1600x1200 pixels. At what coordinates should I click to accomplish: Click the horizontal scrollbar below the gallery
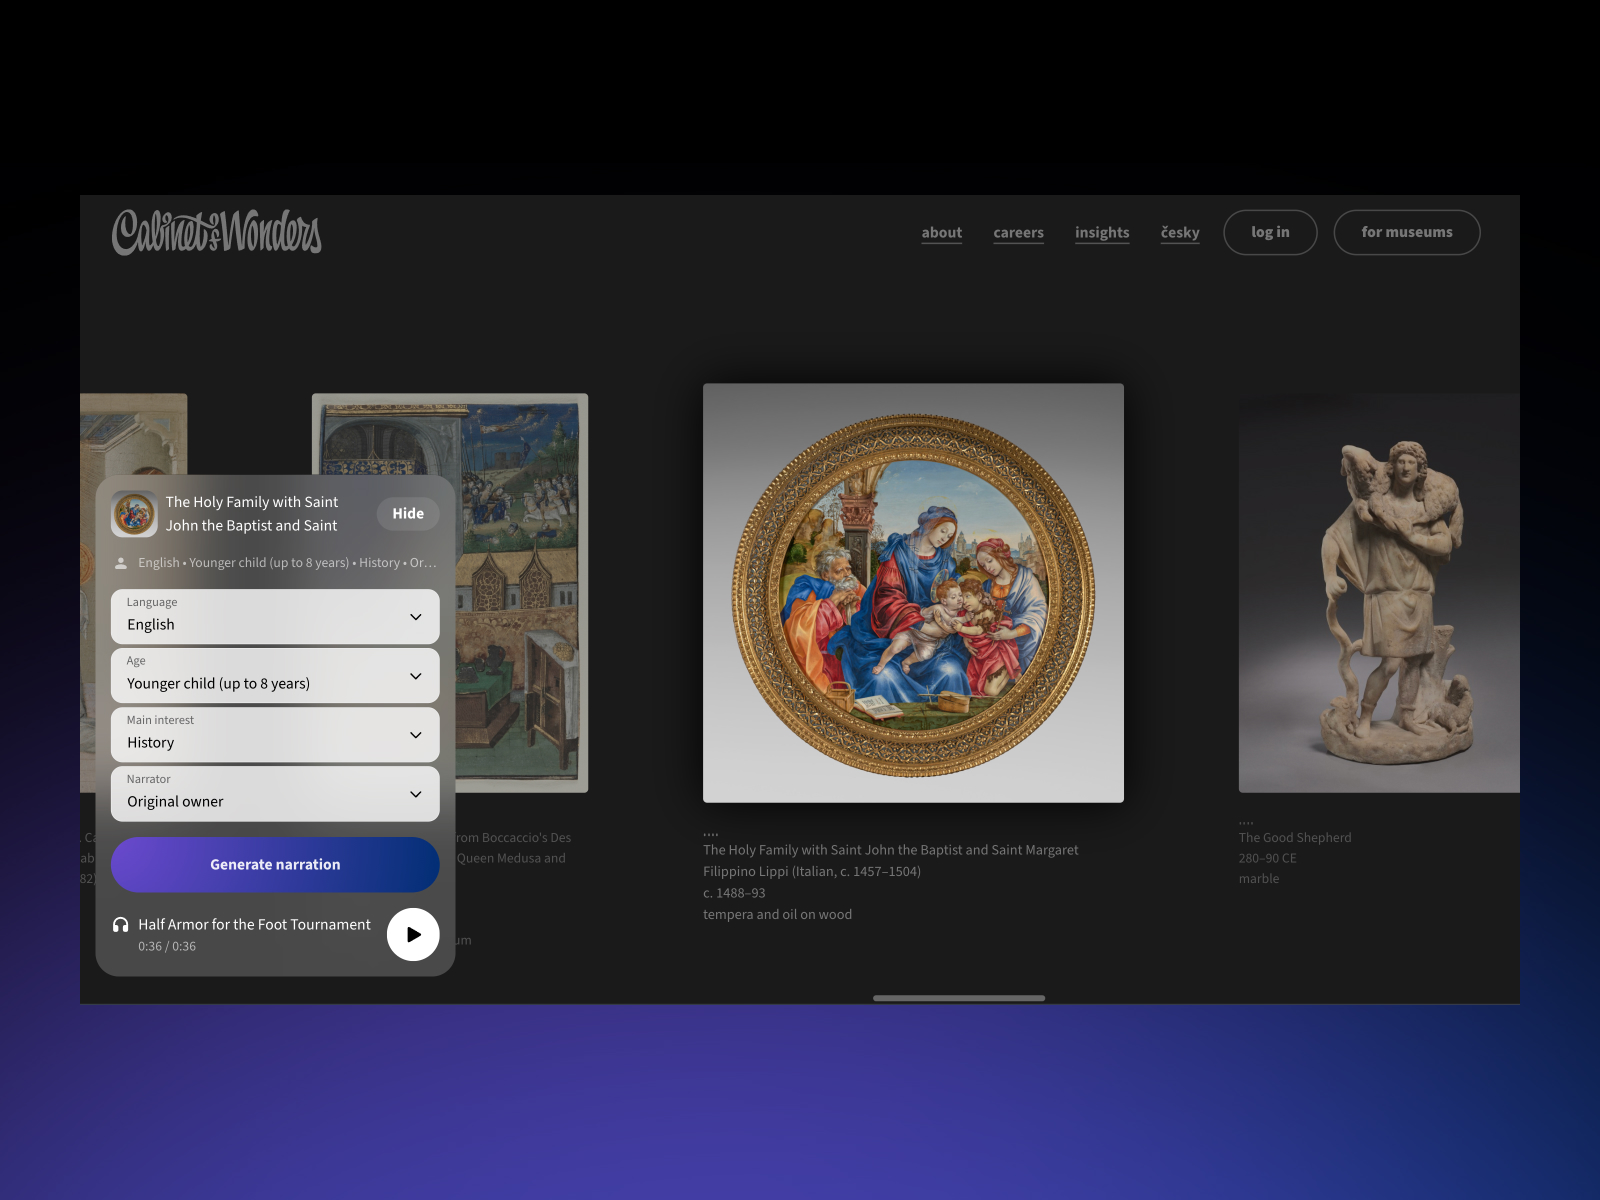(x=957, y=997)
